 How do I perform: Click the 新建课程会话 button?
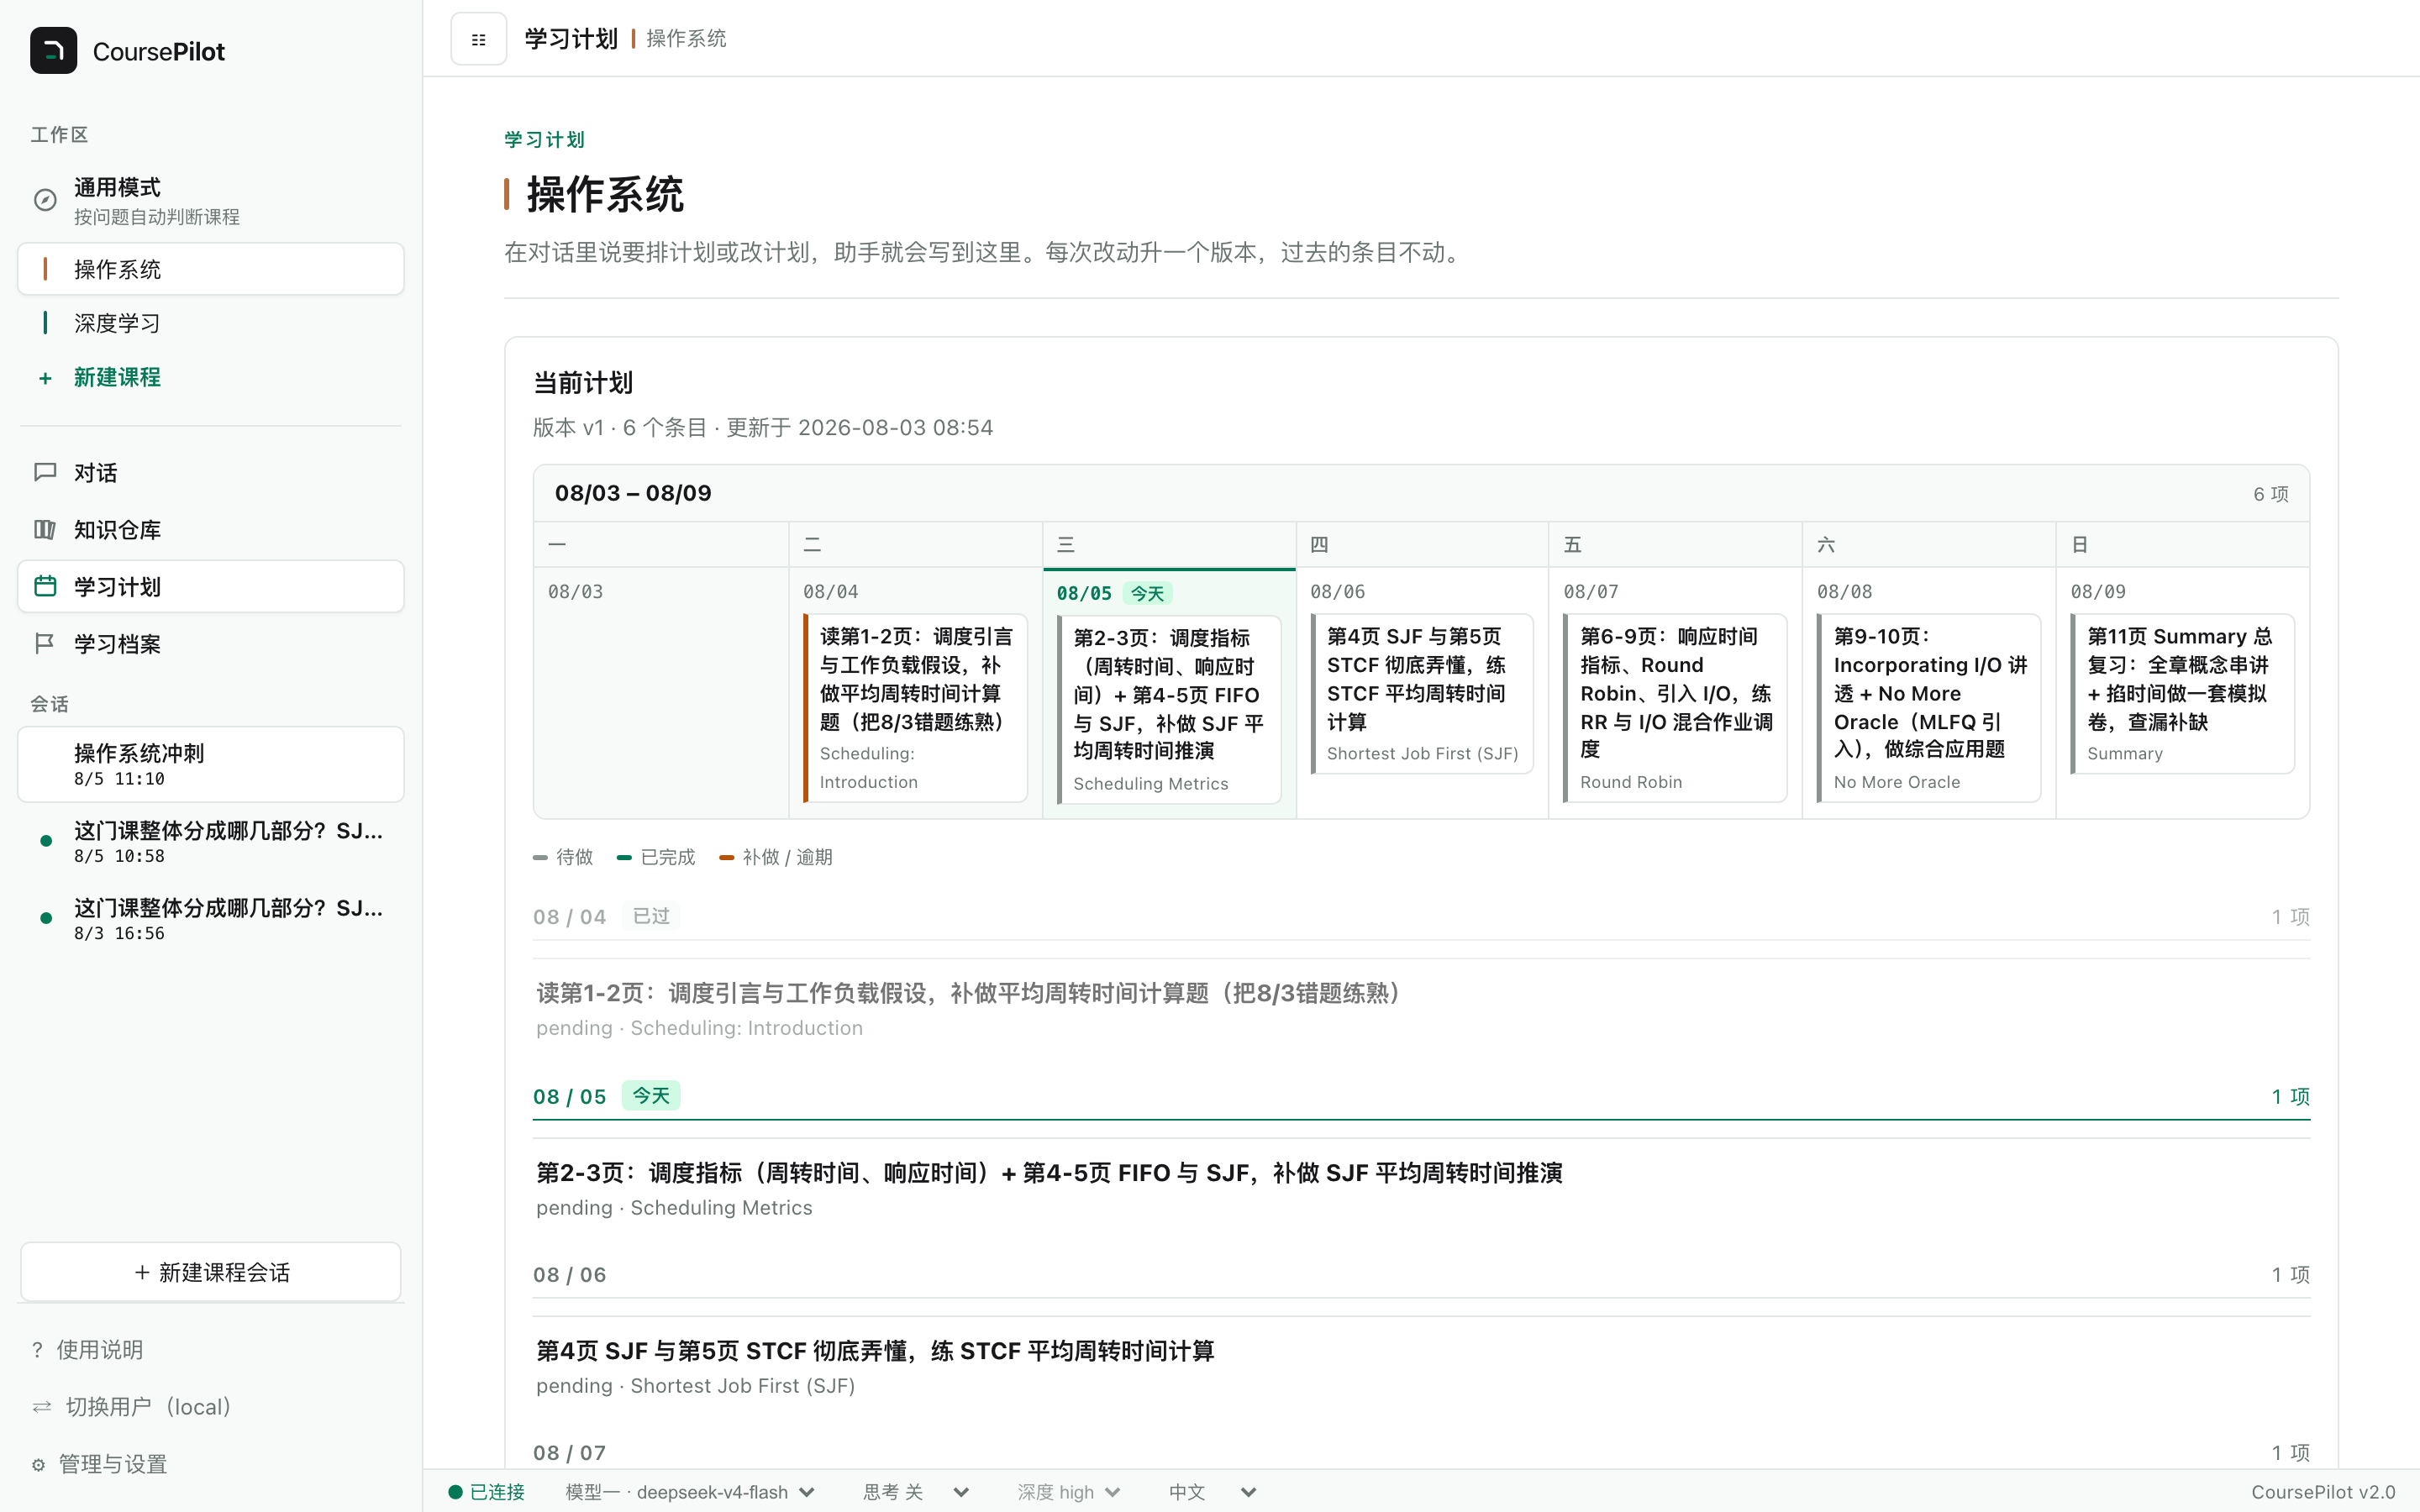(211, 1272)
